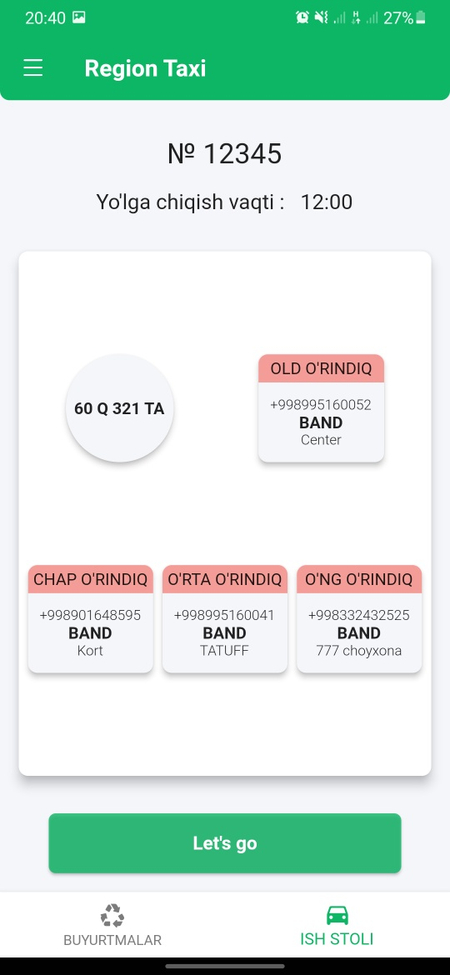Tap the muted sound status icon
The width and height of the screenshot is (450, 975).
(321, 17)
